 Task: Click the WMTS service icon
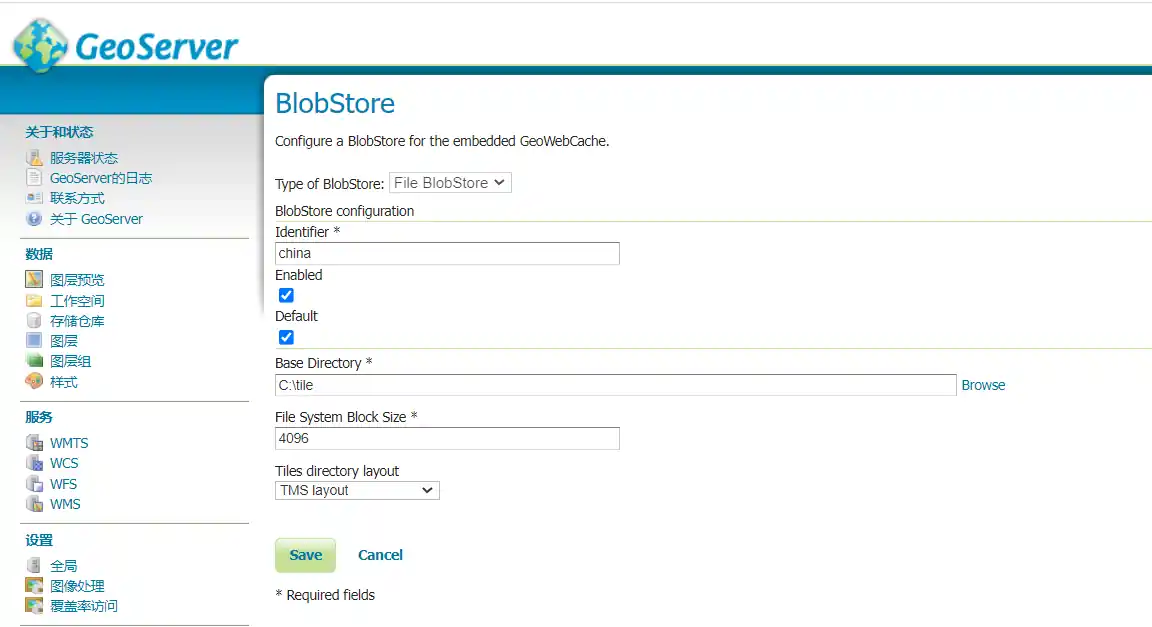34,443
